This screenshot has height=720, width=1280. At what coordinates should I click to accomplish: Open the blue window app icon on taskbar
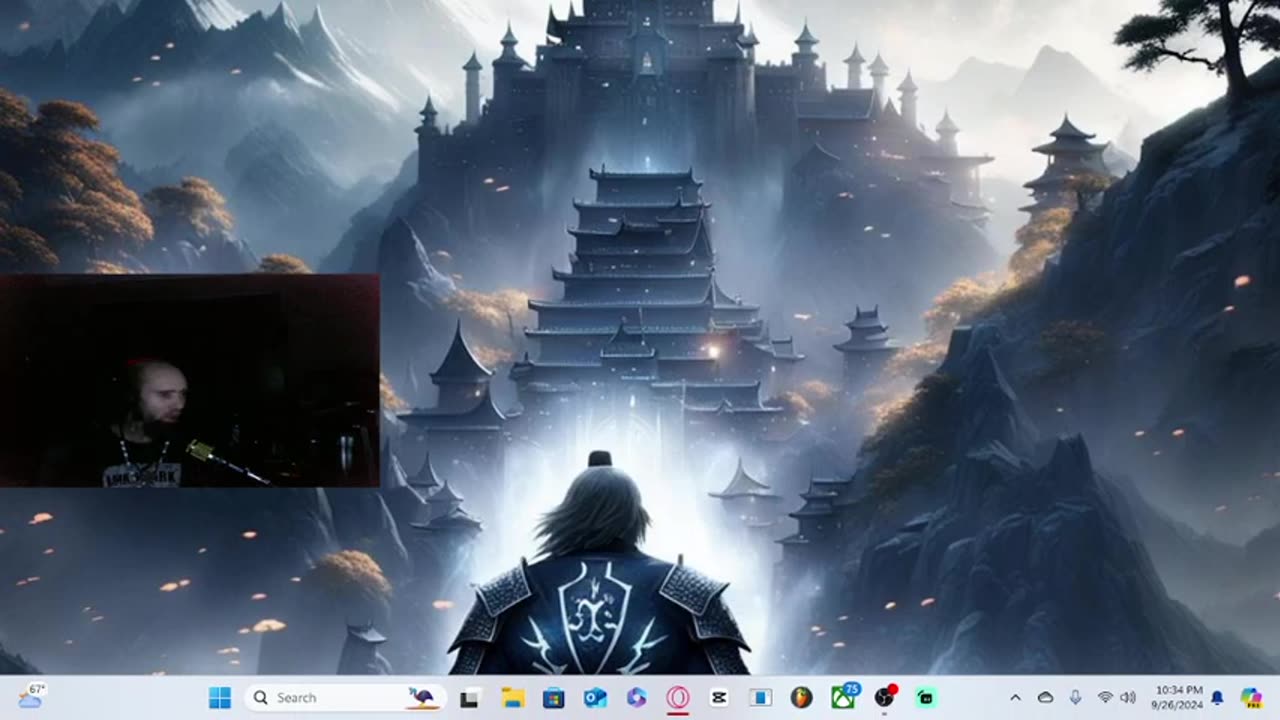coord(761,698)
